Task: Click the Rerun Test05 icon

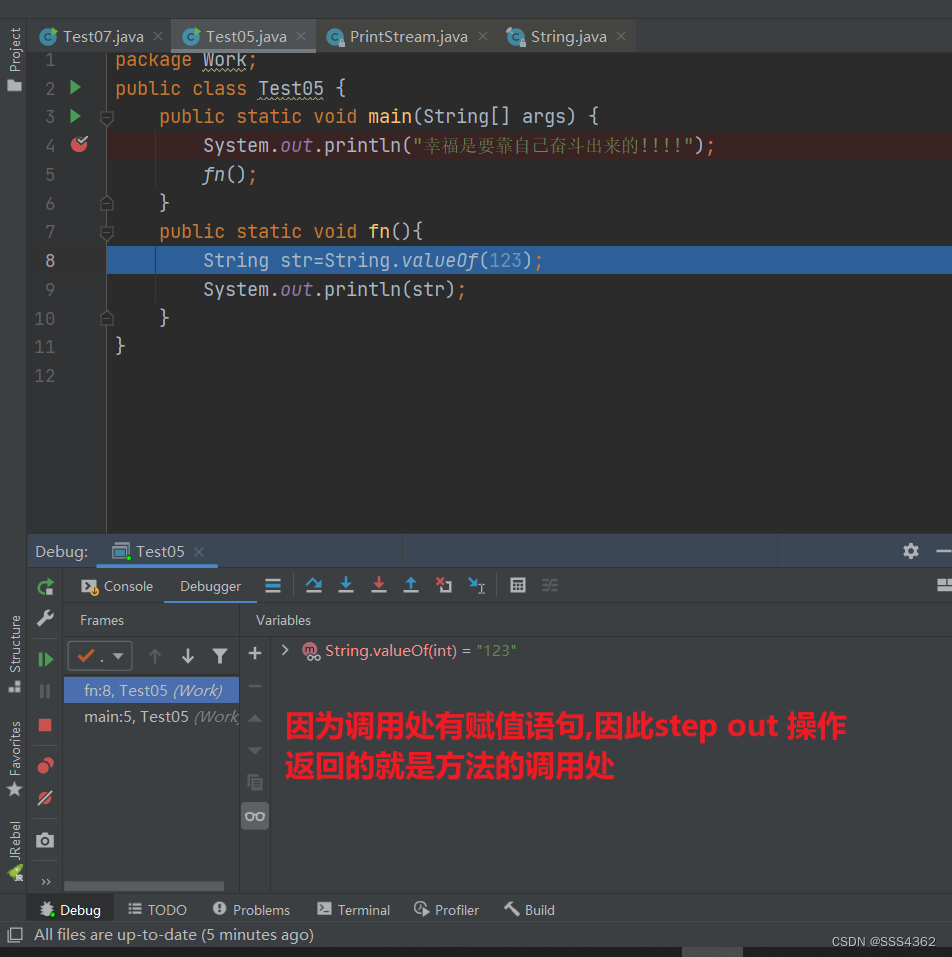Action: click(45, 587)
